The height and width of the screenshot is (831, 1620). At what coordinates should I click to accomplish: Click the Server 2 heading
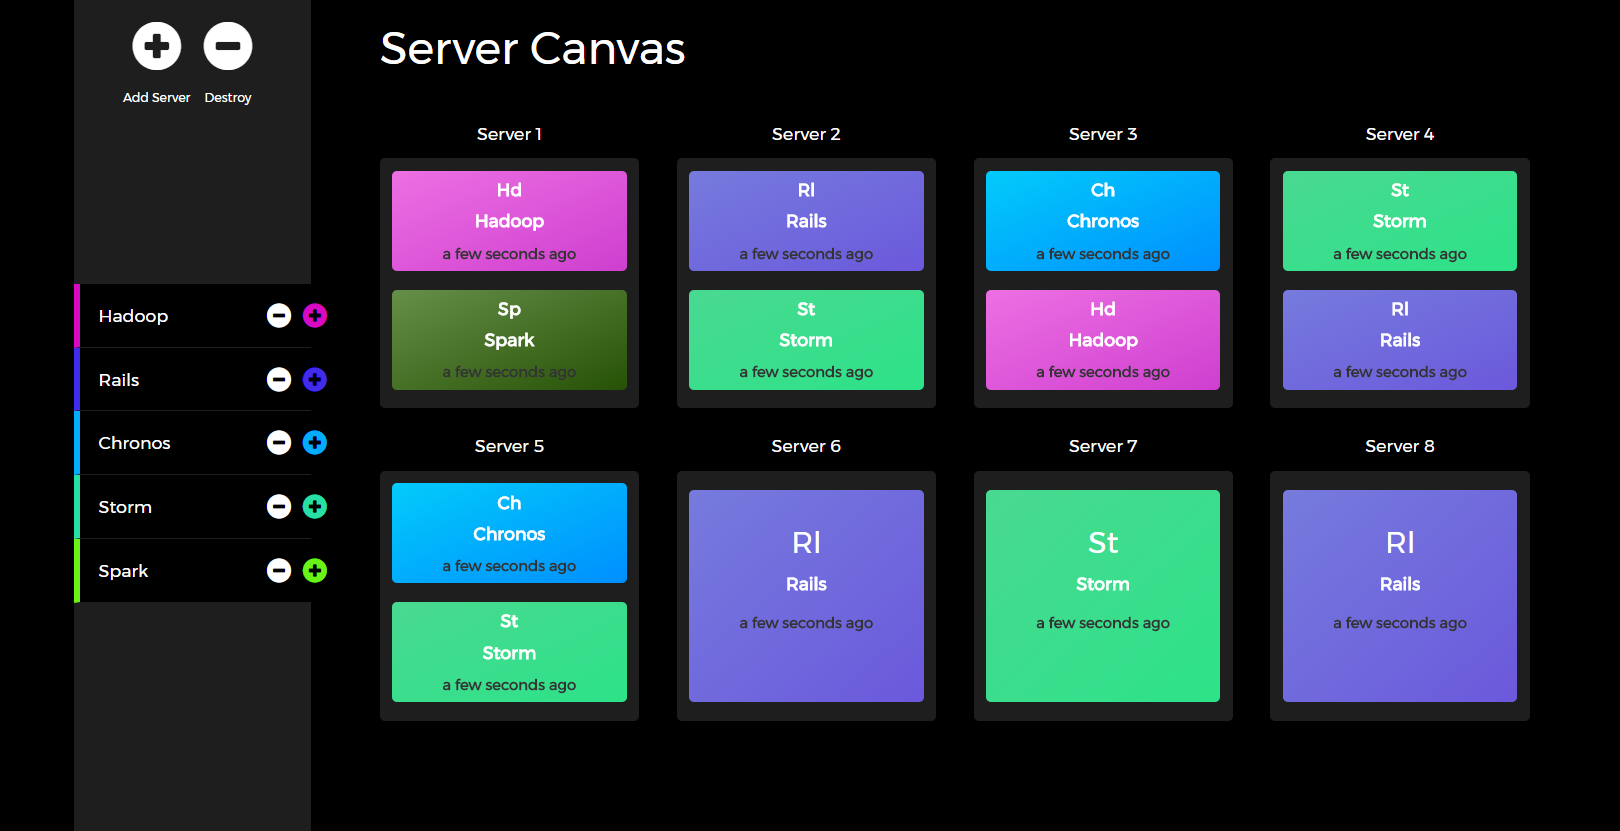coord(806,134)
